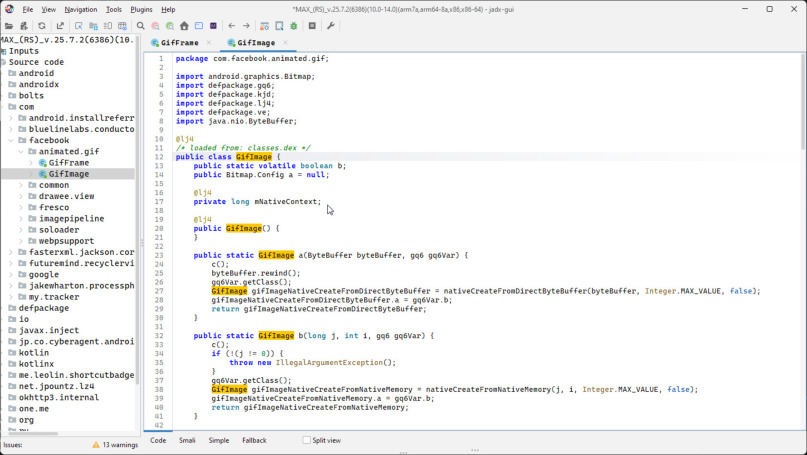Click the text search magnifier icon

click(x=141, y=26)
